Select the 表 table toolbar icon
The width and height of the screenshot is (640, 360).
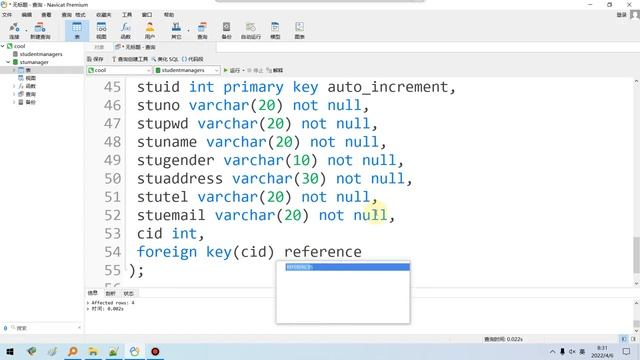77,31
